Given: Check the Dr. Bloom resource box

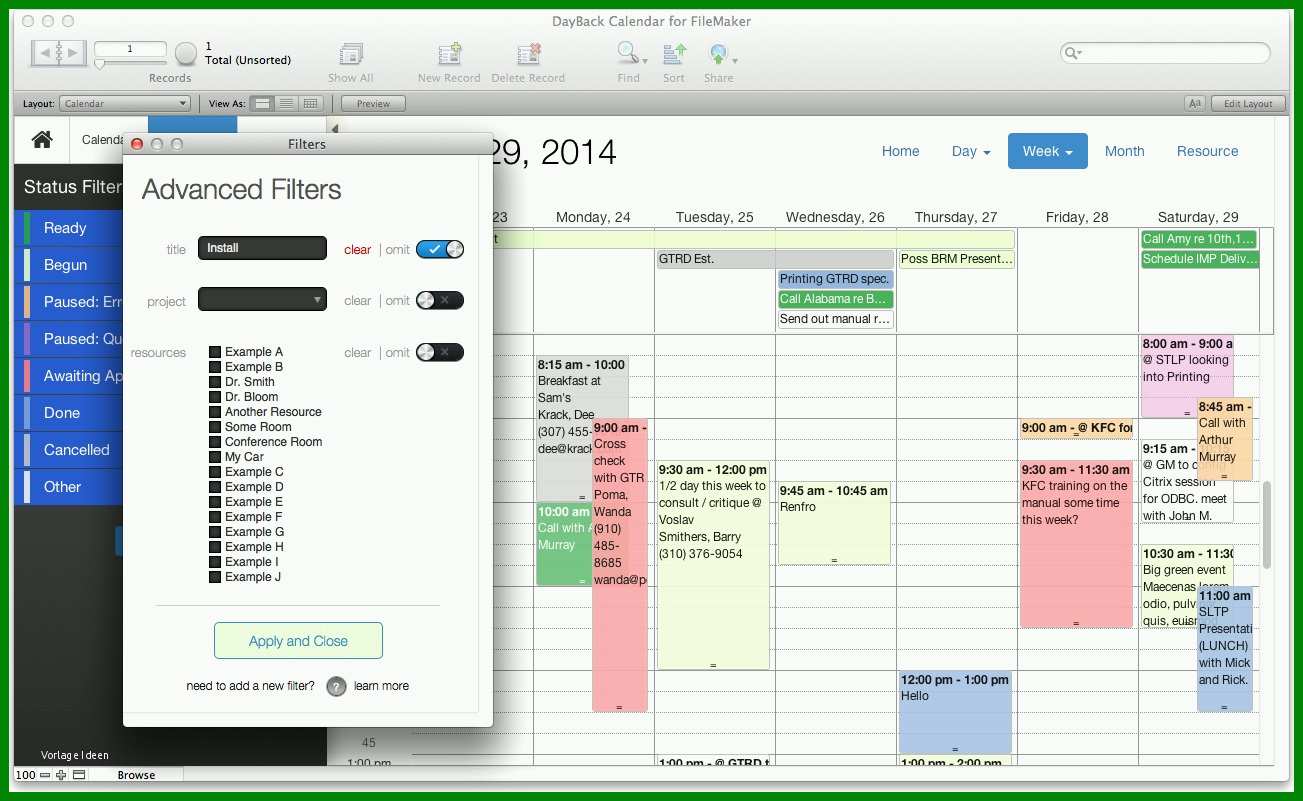Looking at the screenshot, I should (x=215, y=397).
